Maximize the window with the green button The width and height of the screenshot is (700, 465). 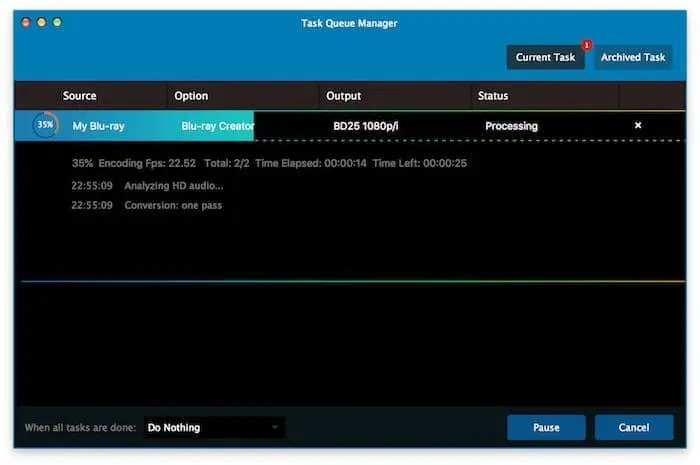point(58,22)
